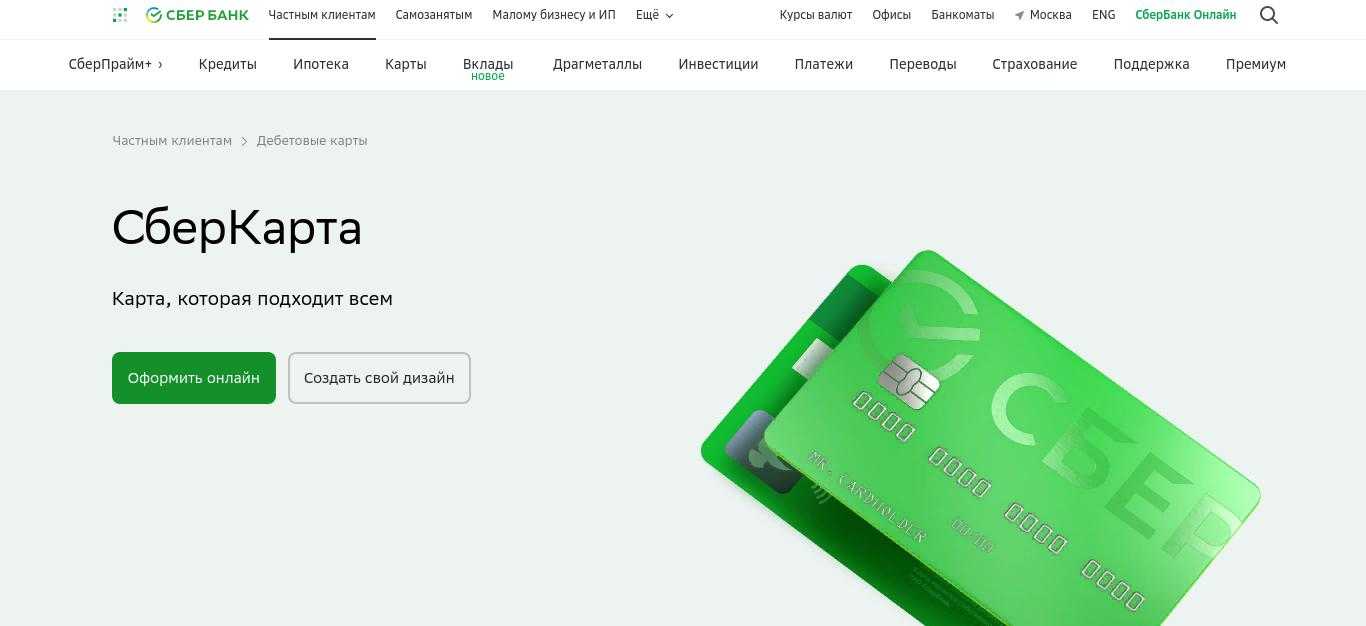Image resolution: width=1366 pixels, height=626 pixels.
Task: Click Создать свой дизайн button
Action: pos(379,378)
